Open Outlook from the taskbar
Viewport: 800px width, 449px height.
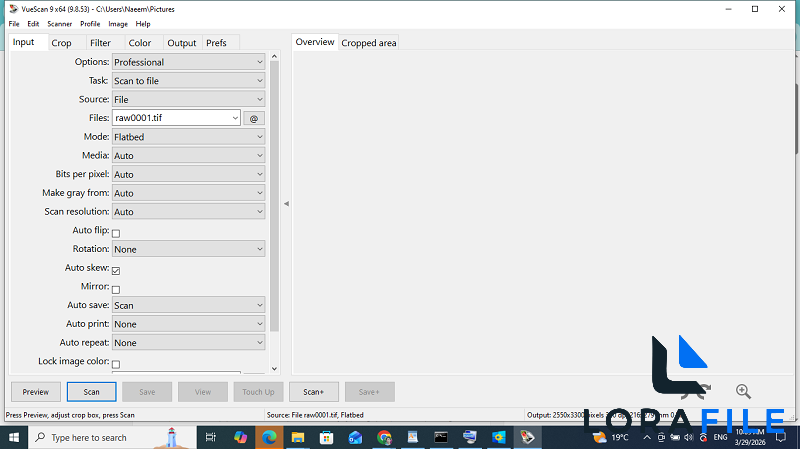click(x=355, y=437)
